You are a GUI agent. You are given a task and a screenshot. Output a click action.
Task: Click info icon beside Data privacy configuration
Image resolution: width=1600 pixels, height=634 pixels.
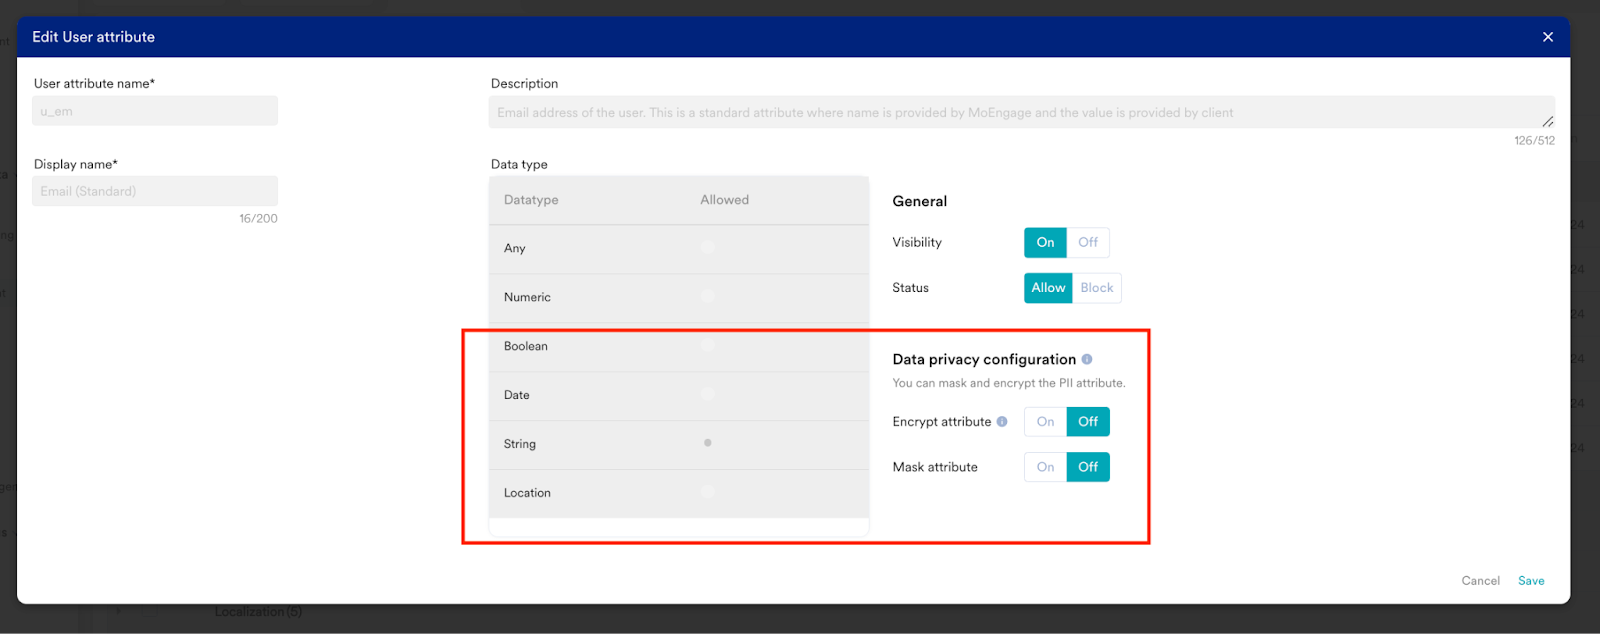1087,359
